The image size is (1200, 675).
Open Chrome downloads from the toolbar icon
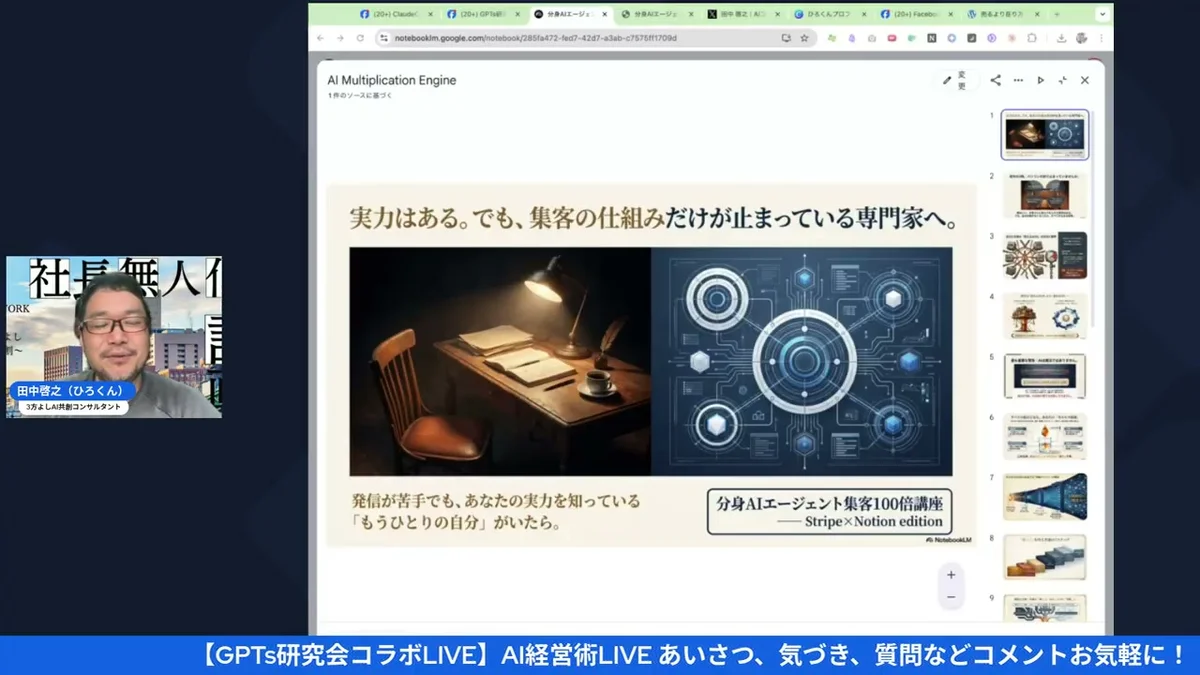point(1062,37)
